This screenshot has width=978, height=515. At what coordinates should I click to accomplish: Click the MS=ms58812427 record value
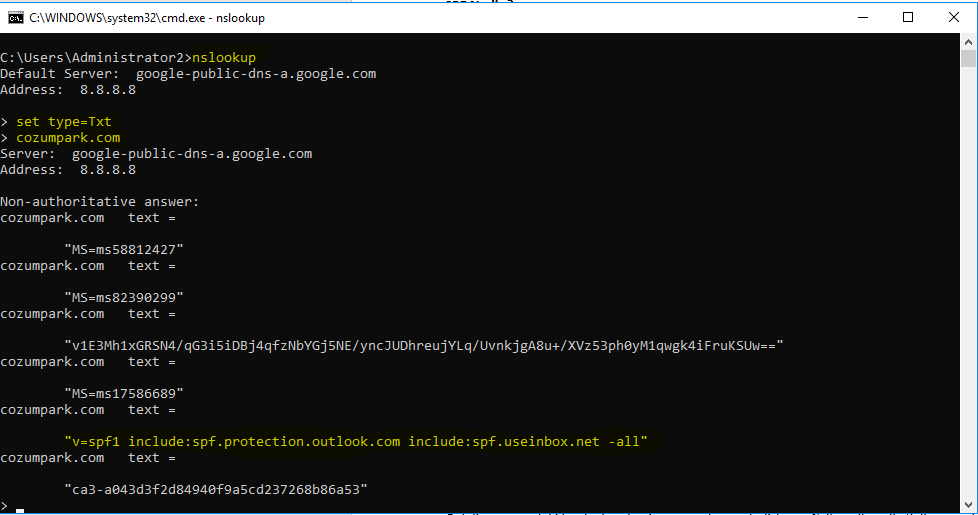[124, 249]
